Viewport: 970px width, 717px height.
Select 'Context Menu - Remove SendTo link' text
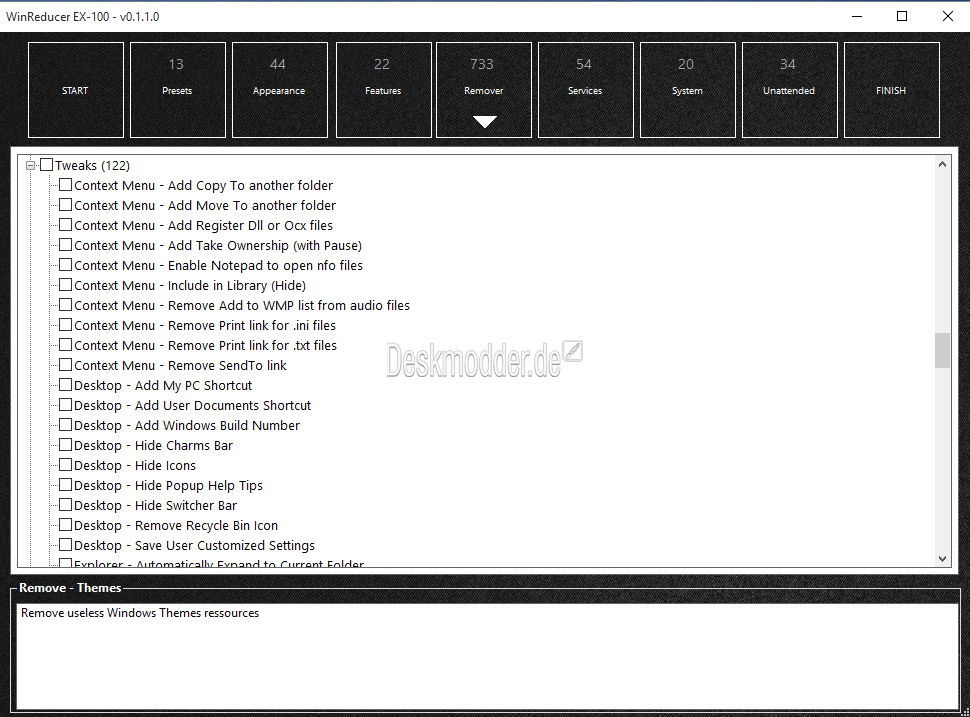pos(181,366)
